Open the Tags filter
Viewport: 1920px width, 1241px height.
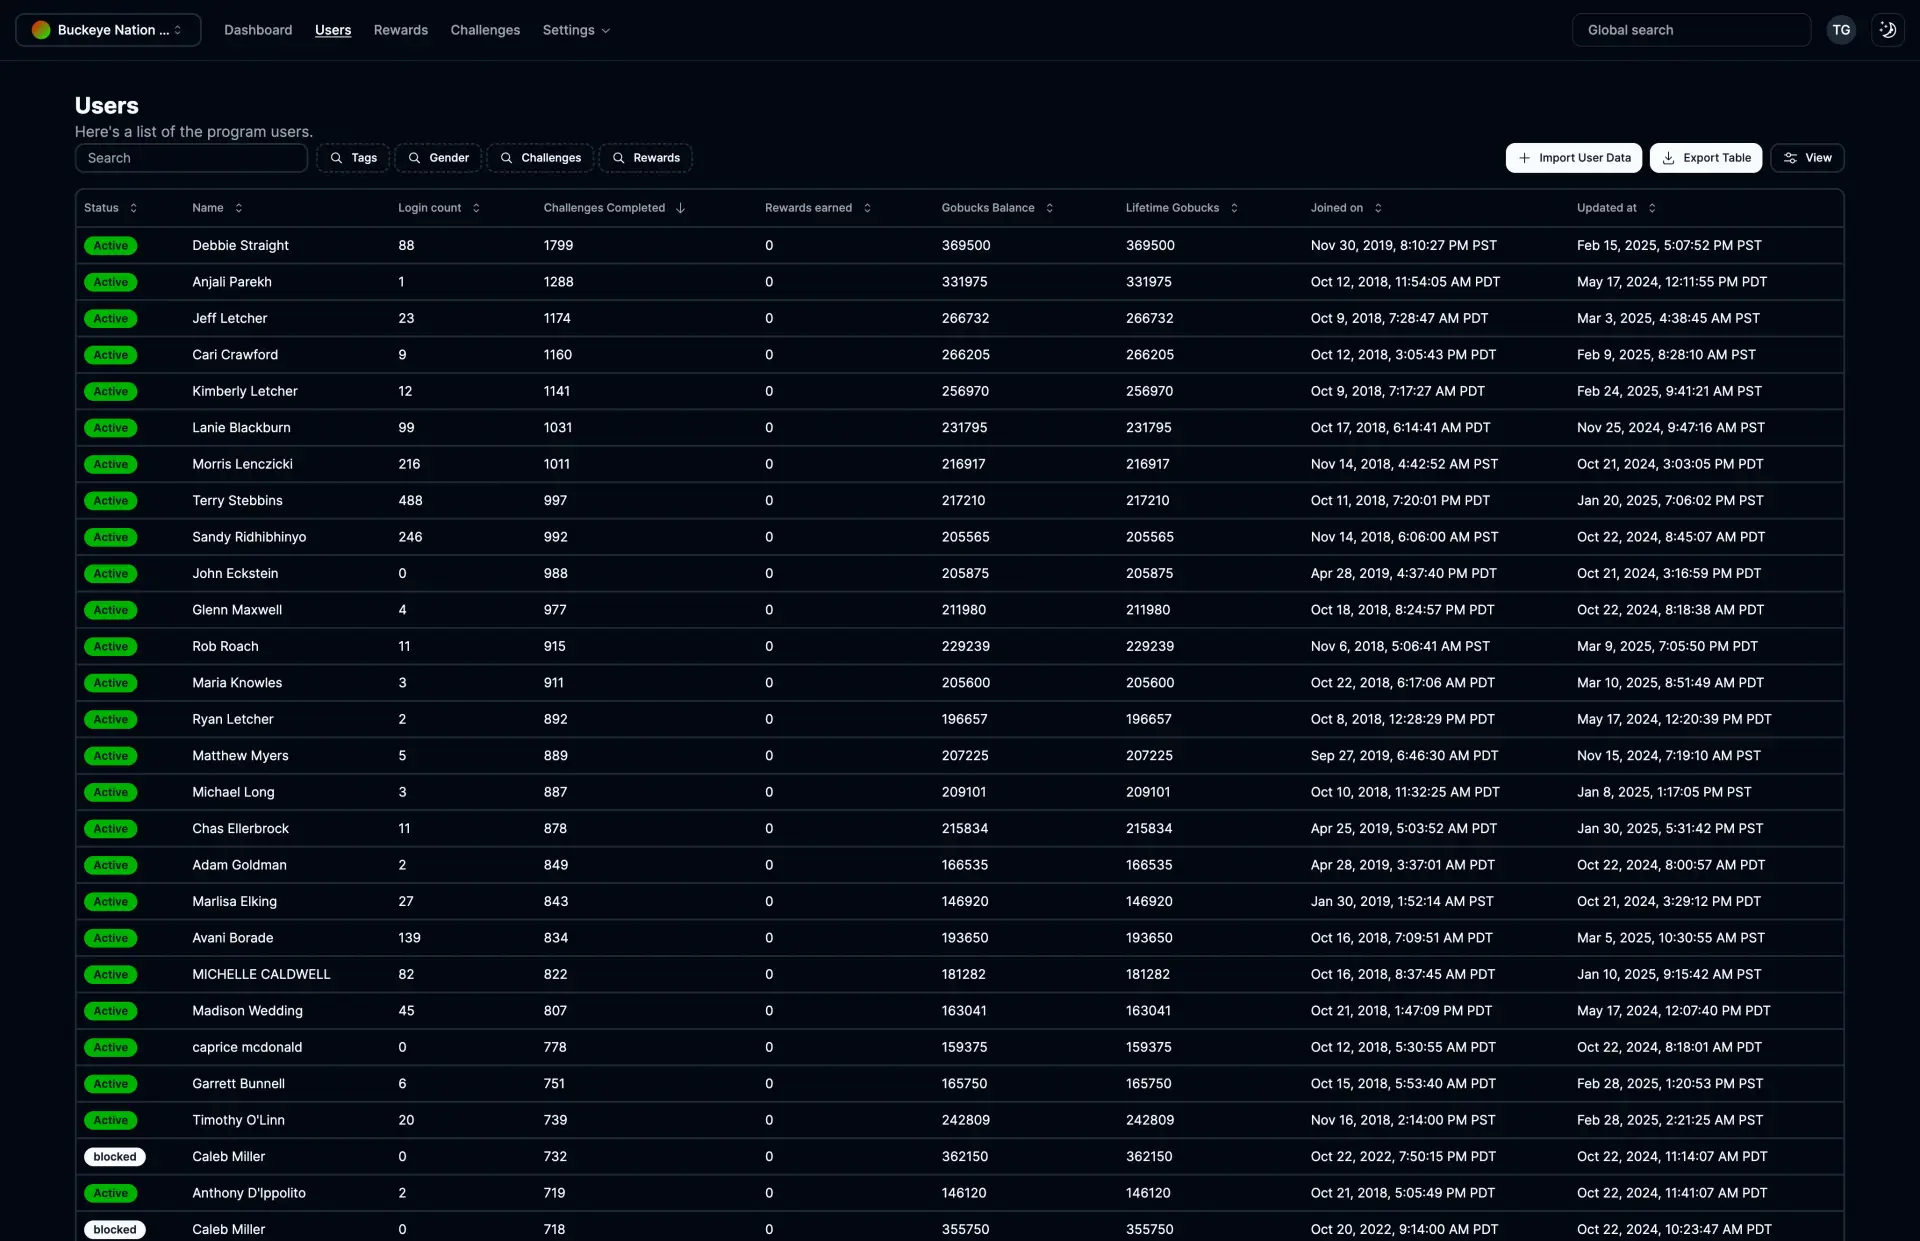tap(353, 158)
